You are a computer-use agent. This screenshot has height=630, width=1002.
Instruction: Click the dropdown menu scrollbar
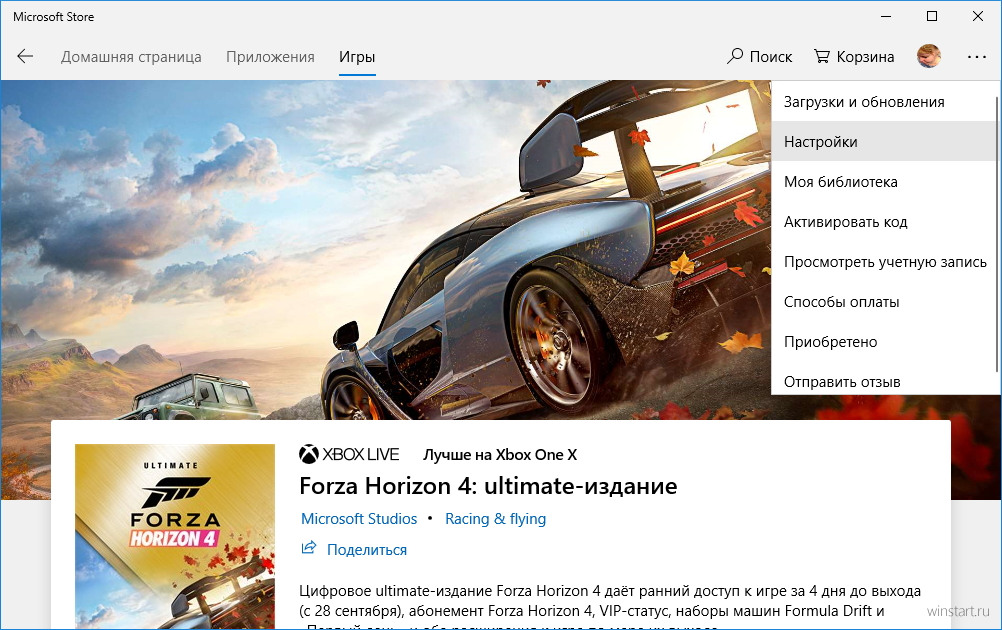pos(997,233)
